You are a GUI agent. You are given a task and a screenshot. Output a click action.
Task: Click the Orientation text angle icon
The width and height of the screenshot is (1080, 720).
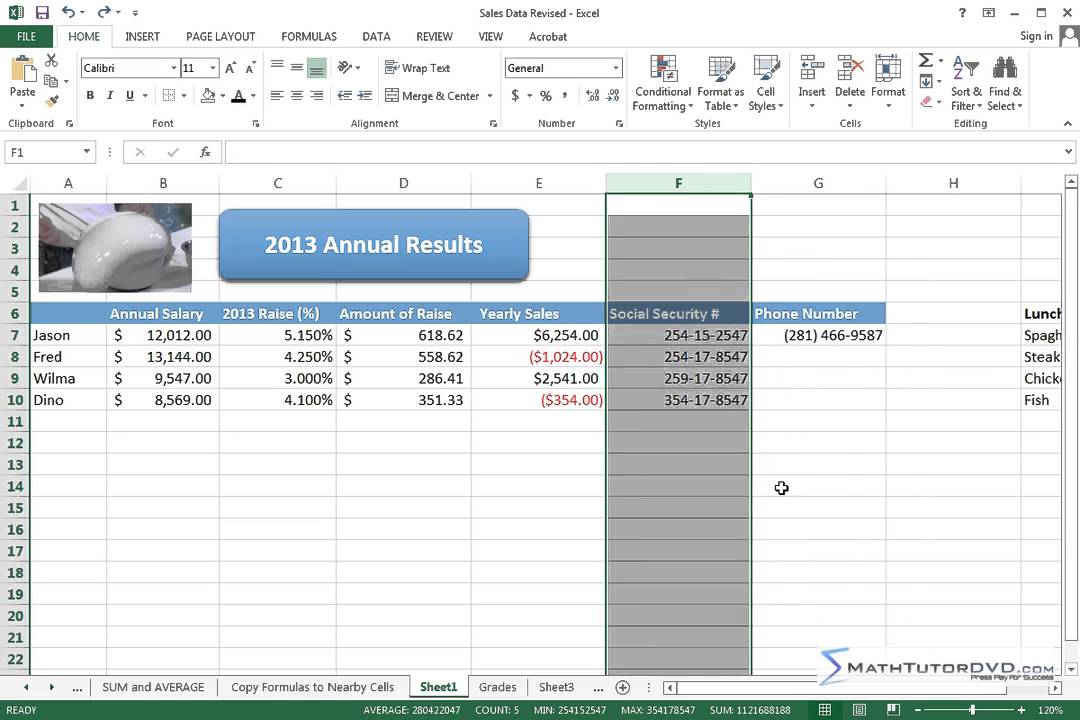click(x=345, y=67)
